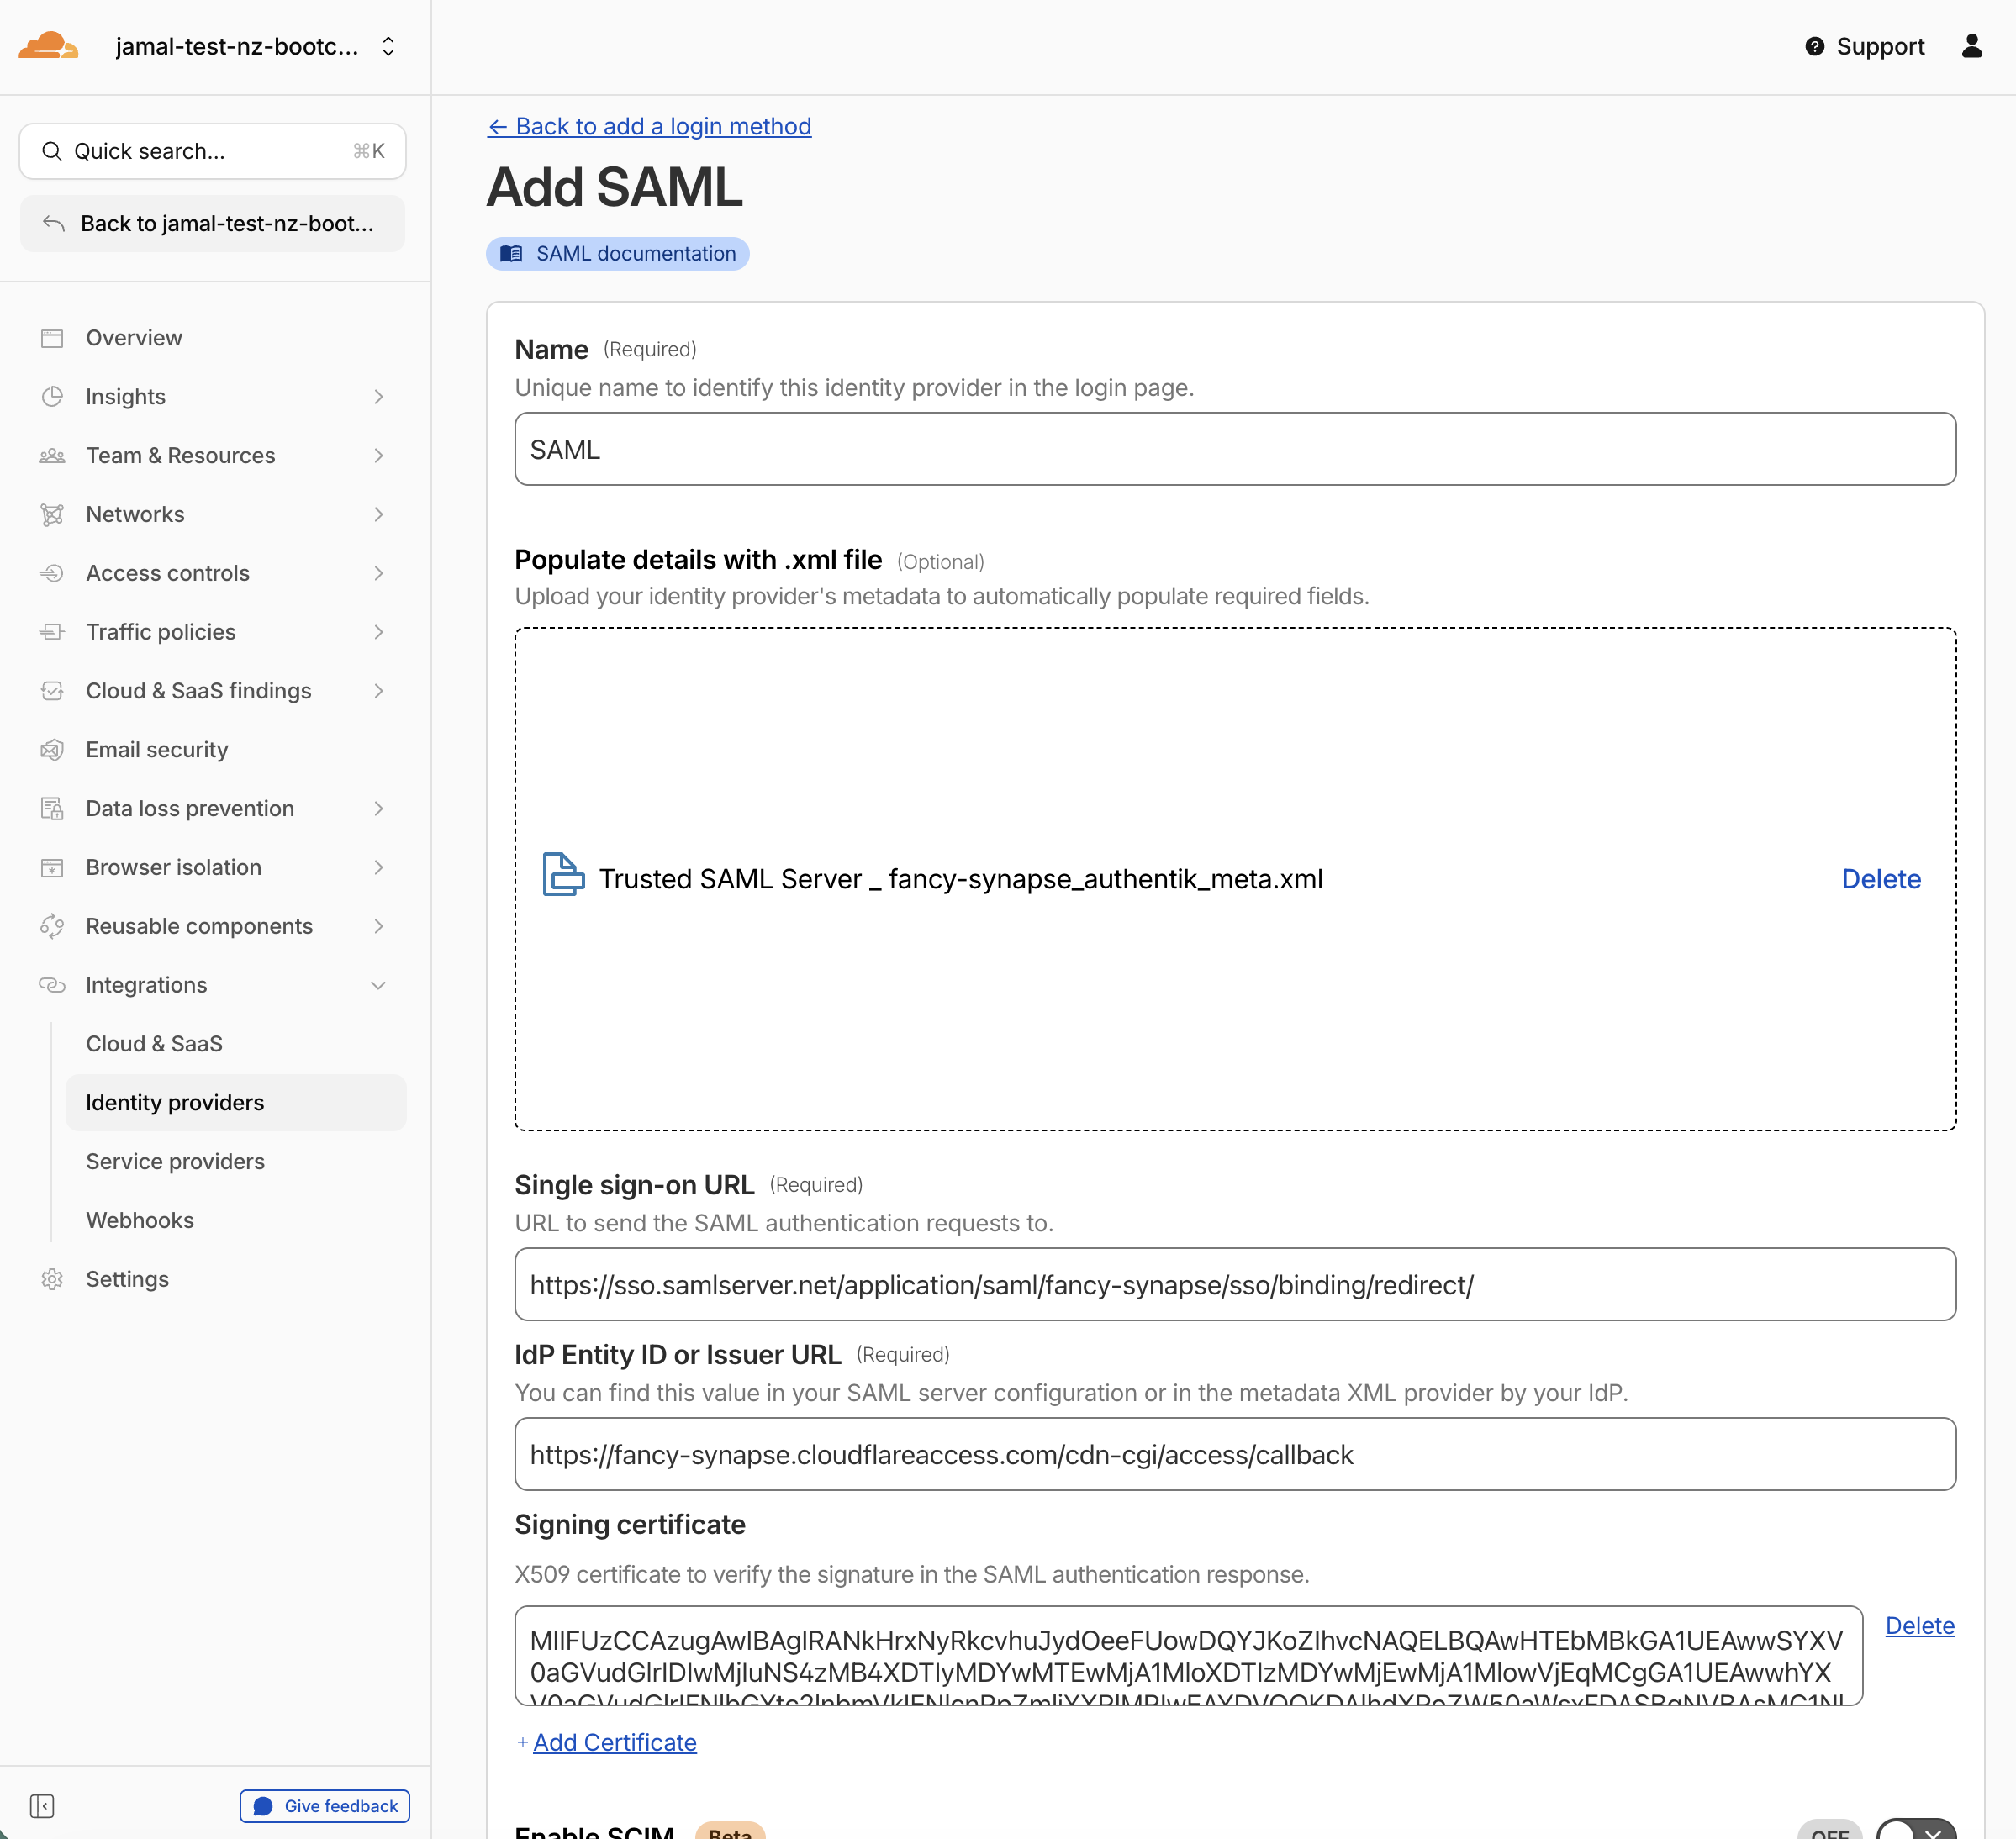Click the back arrow icon in sidebar

(54, 223)
